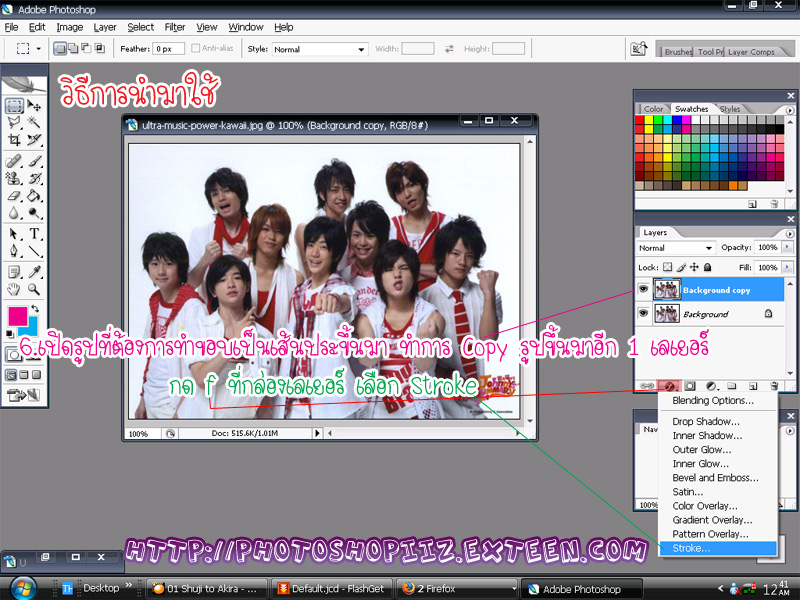The width and height of the screenshot is (800, 600).
Task: Toggle Lock transparent pixels
Action: [667, 267]
